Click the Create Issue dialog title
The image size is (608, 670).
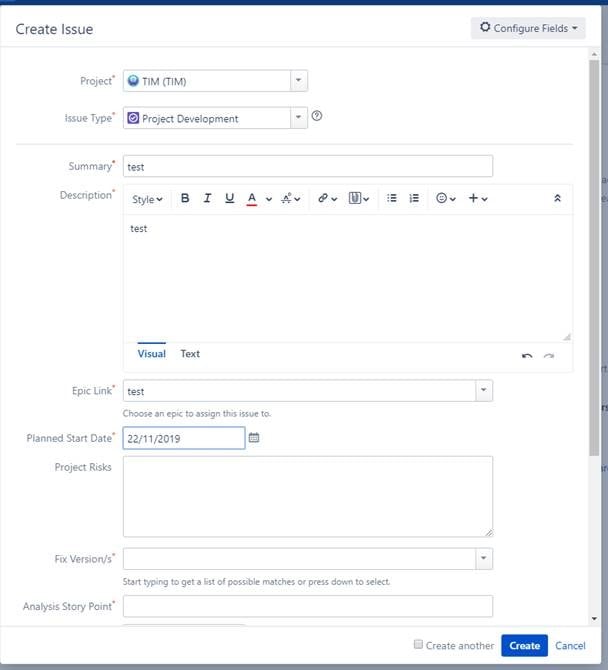pyautogui.click(x=54, y=29)
